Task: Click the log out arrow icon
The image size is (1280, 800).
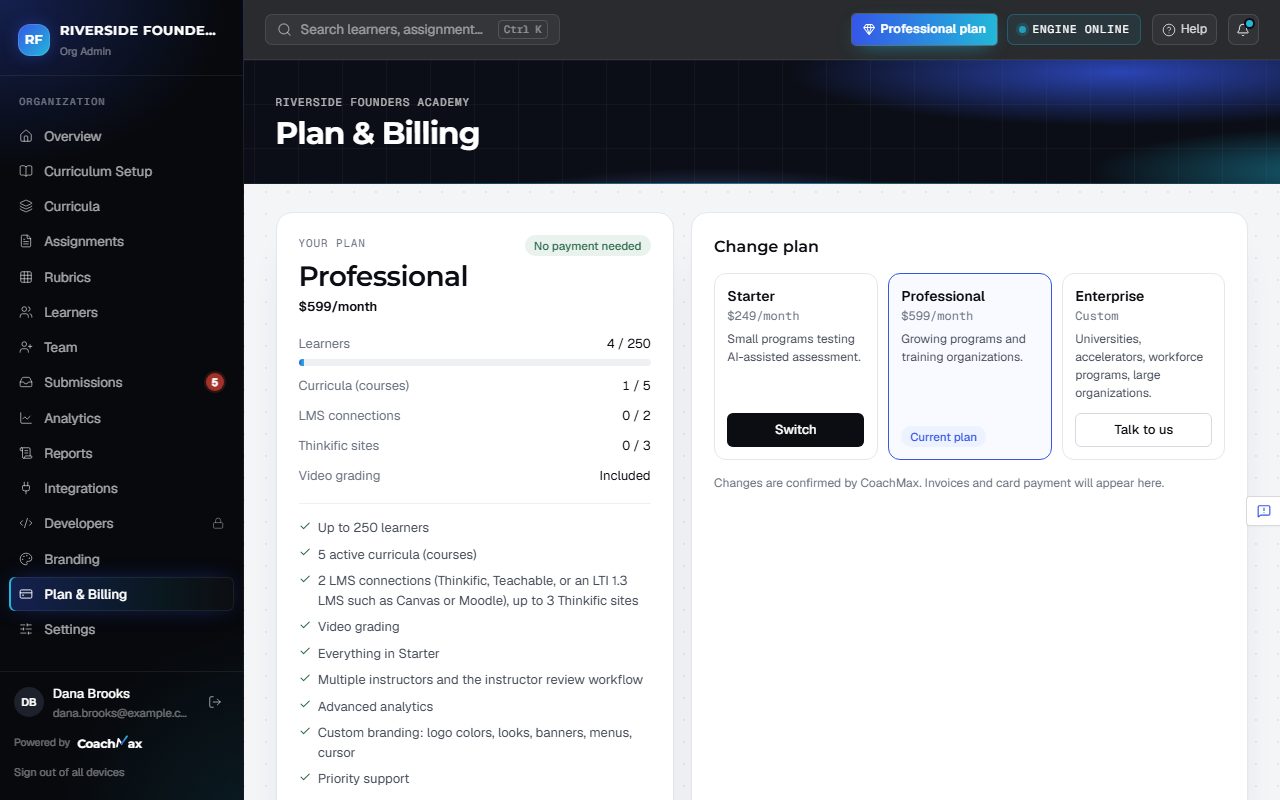Action: coord(214,702)
